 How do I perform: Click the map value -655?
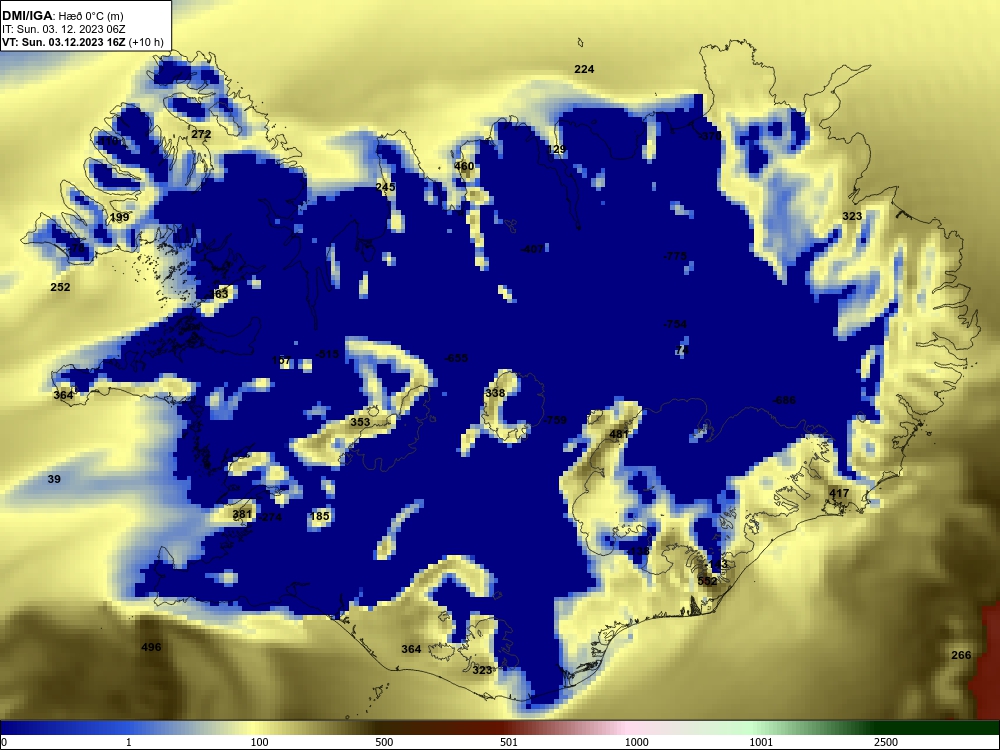[x=456, y=358]
